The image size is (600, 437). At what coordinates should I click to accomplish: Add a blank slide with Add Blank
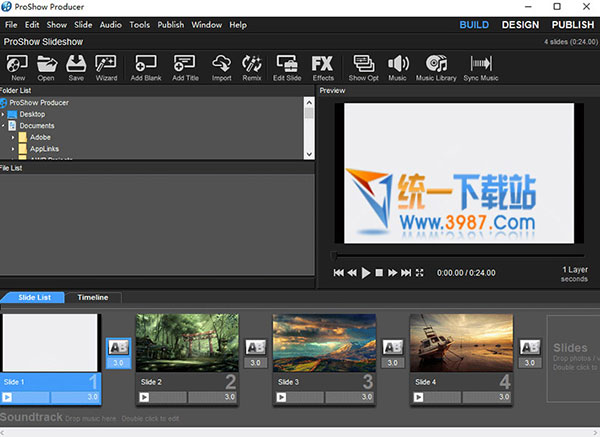tap(146, 68)
